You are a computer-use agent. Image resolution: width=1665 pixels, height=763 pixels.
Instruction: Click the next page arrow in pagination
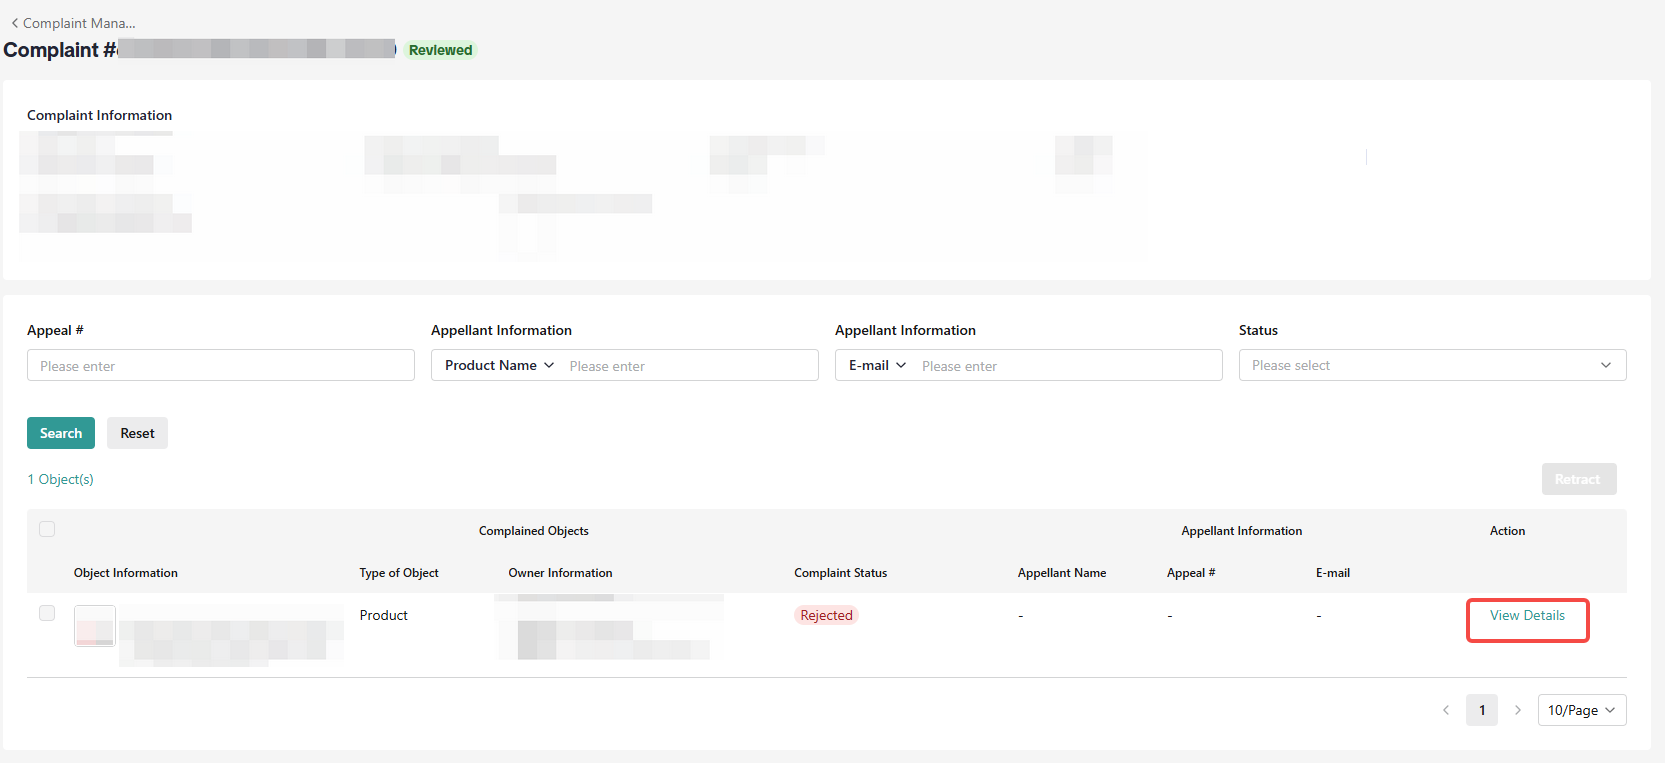(1518, 710)
